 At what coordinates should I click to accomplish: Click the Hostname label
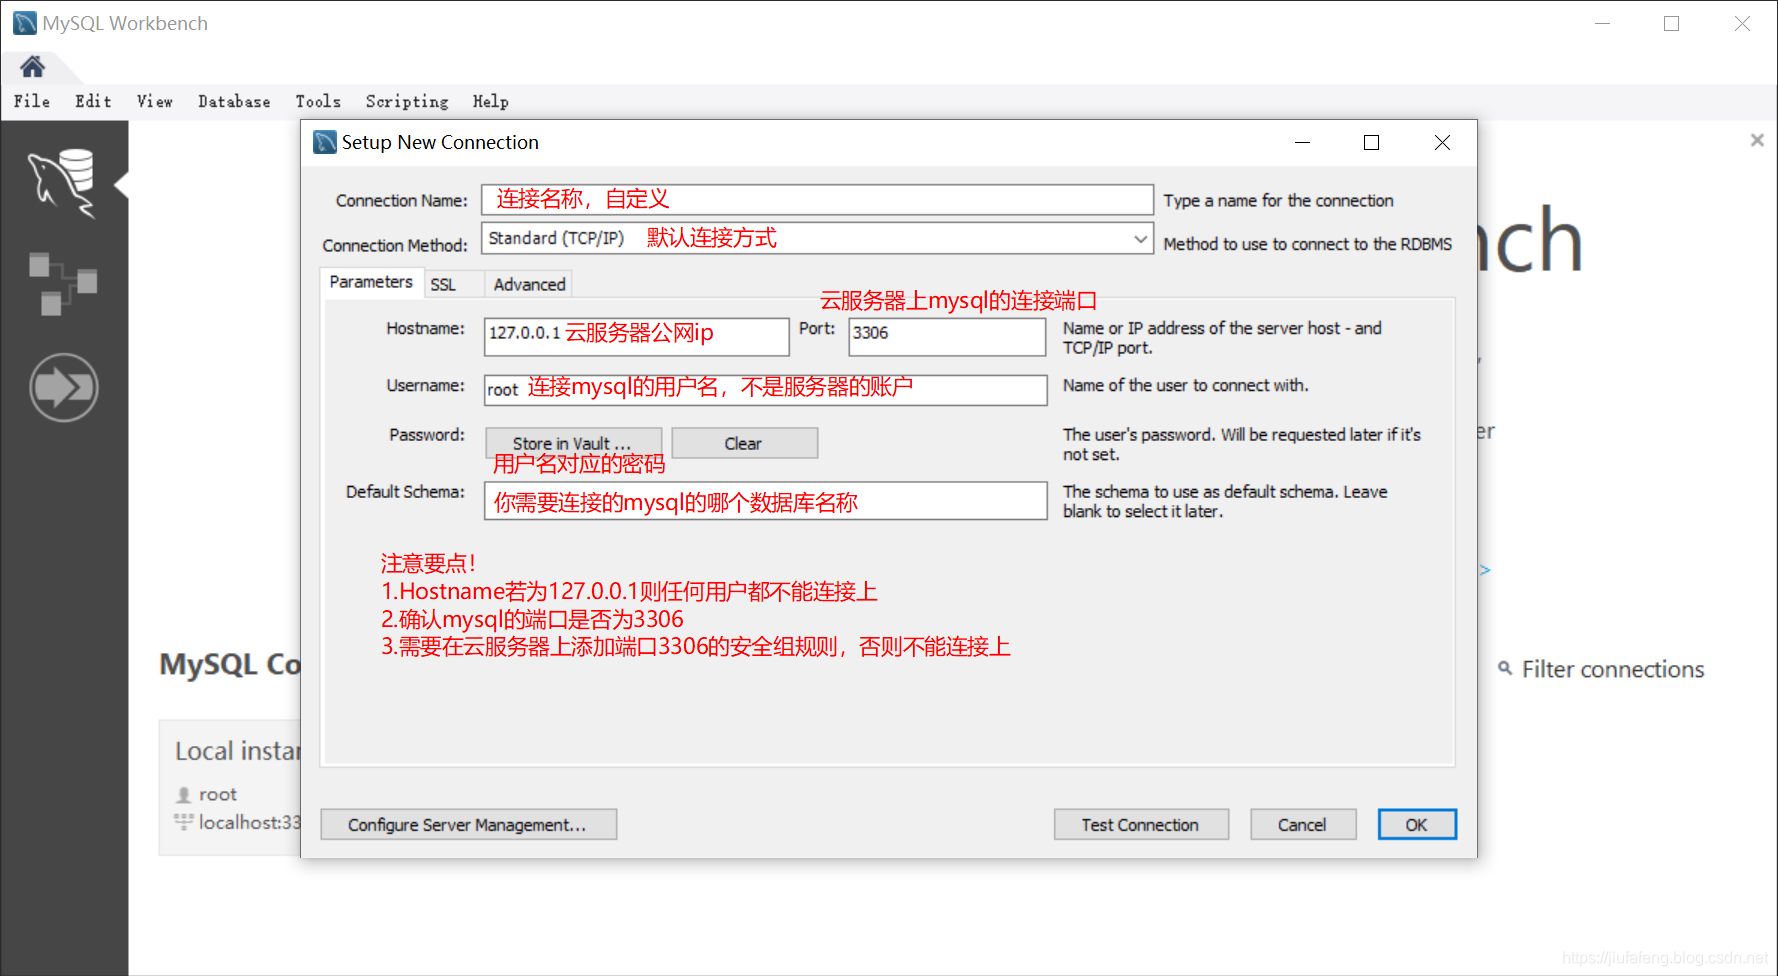point(426,328)
